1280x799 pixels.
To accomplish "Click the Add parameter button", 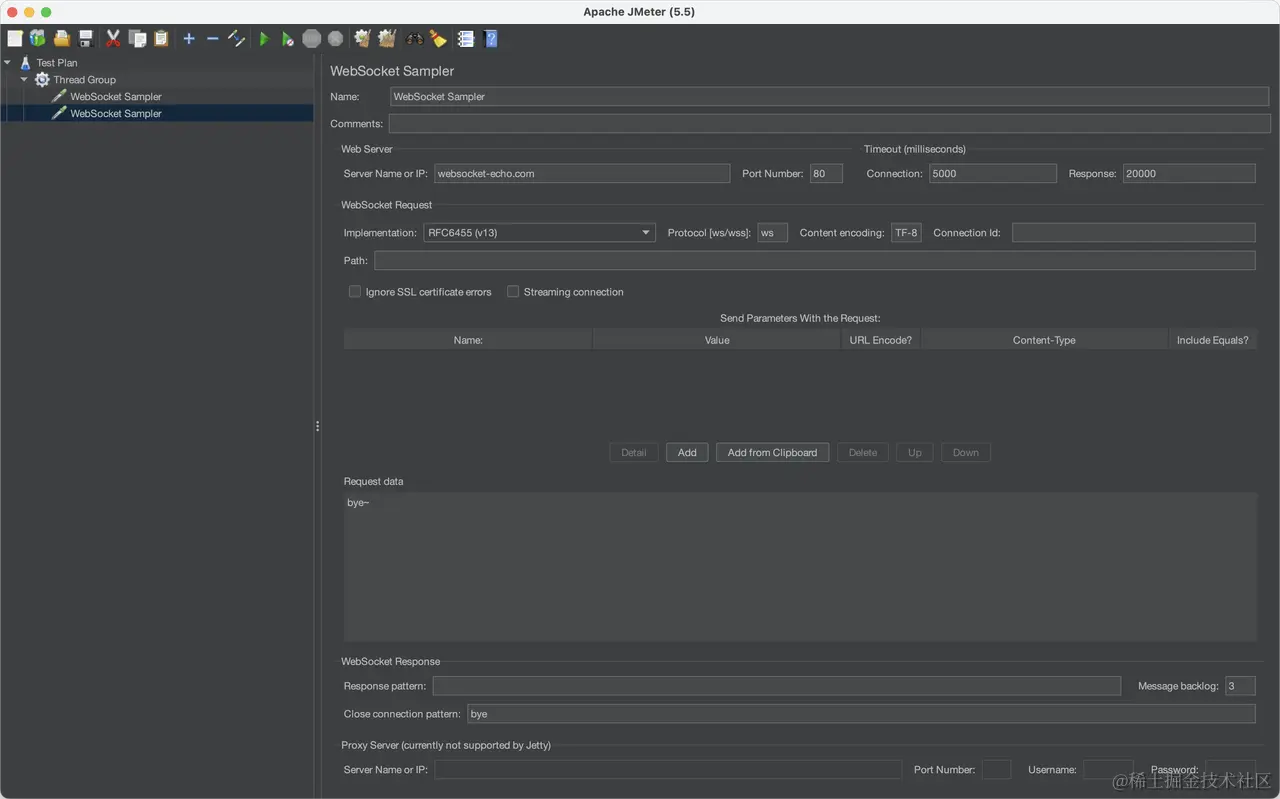I will click(687, 452).
